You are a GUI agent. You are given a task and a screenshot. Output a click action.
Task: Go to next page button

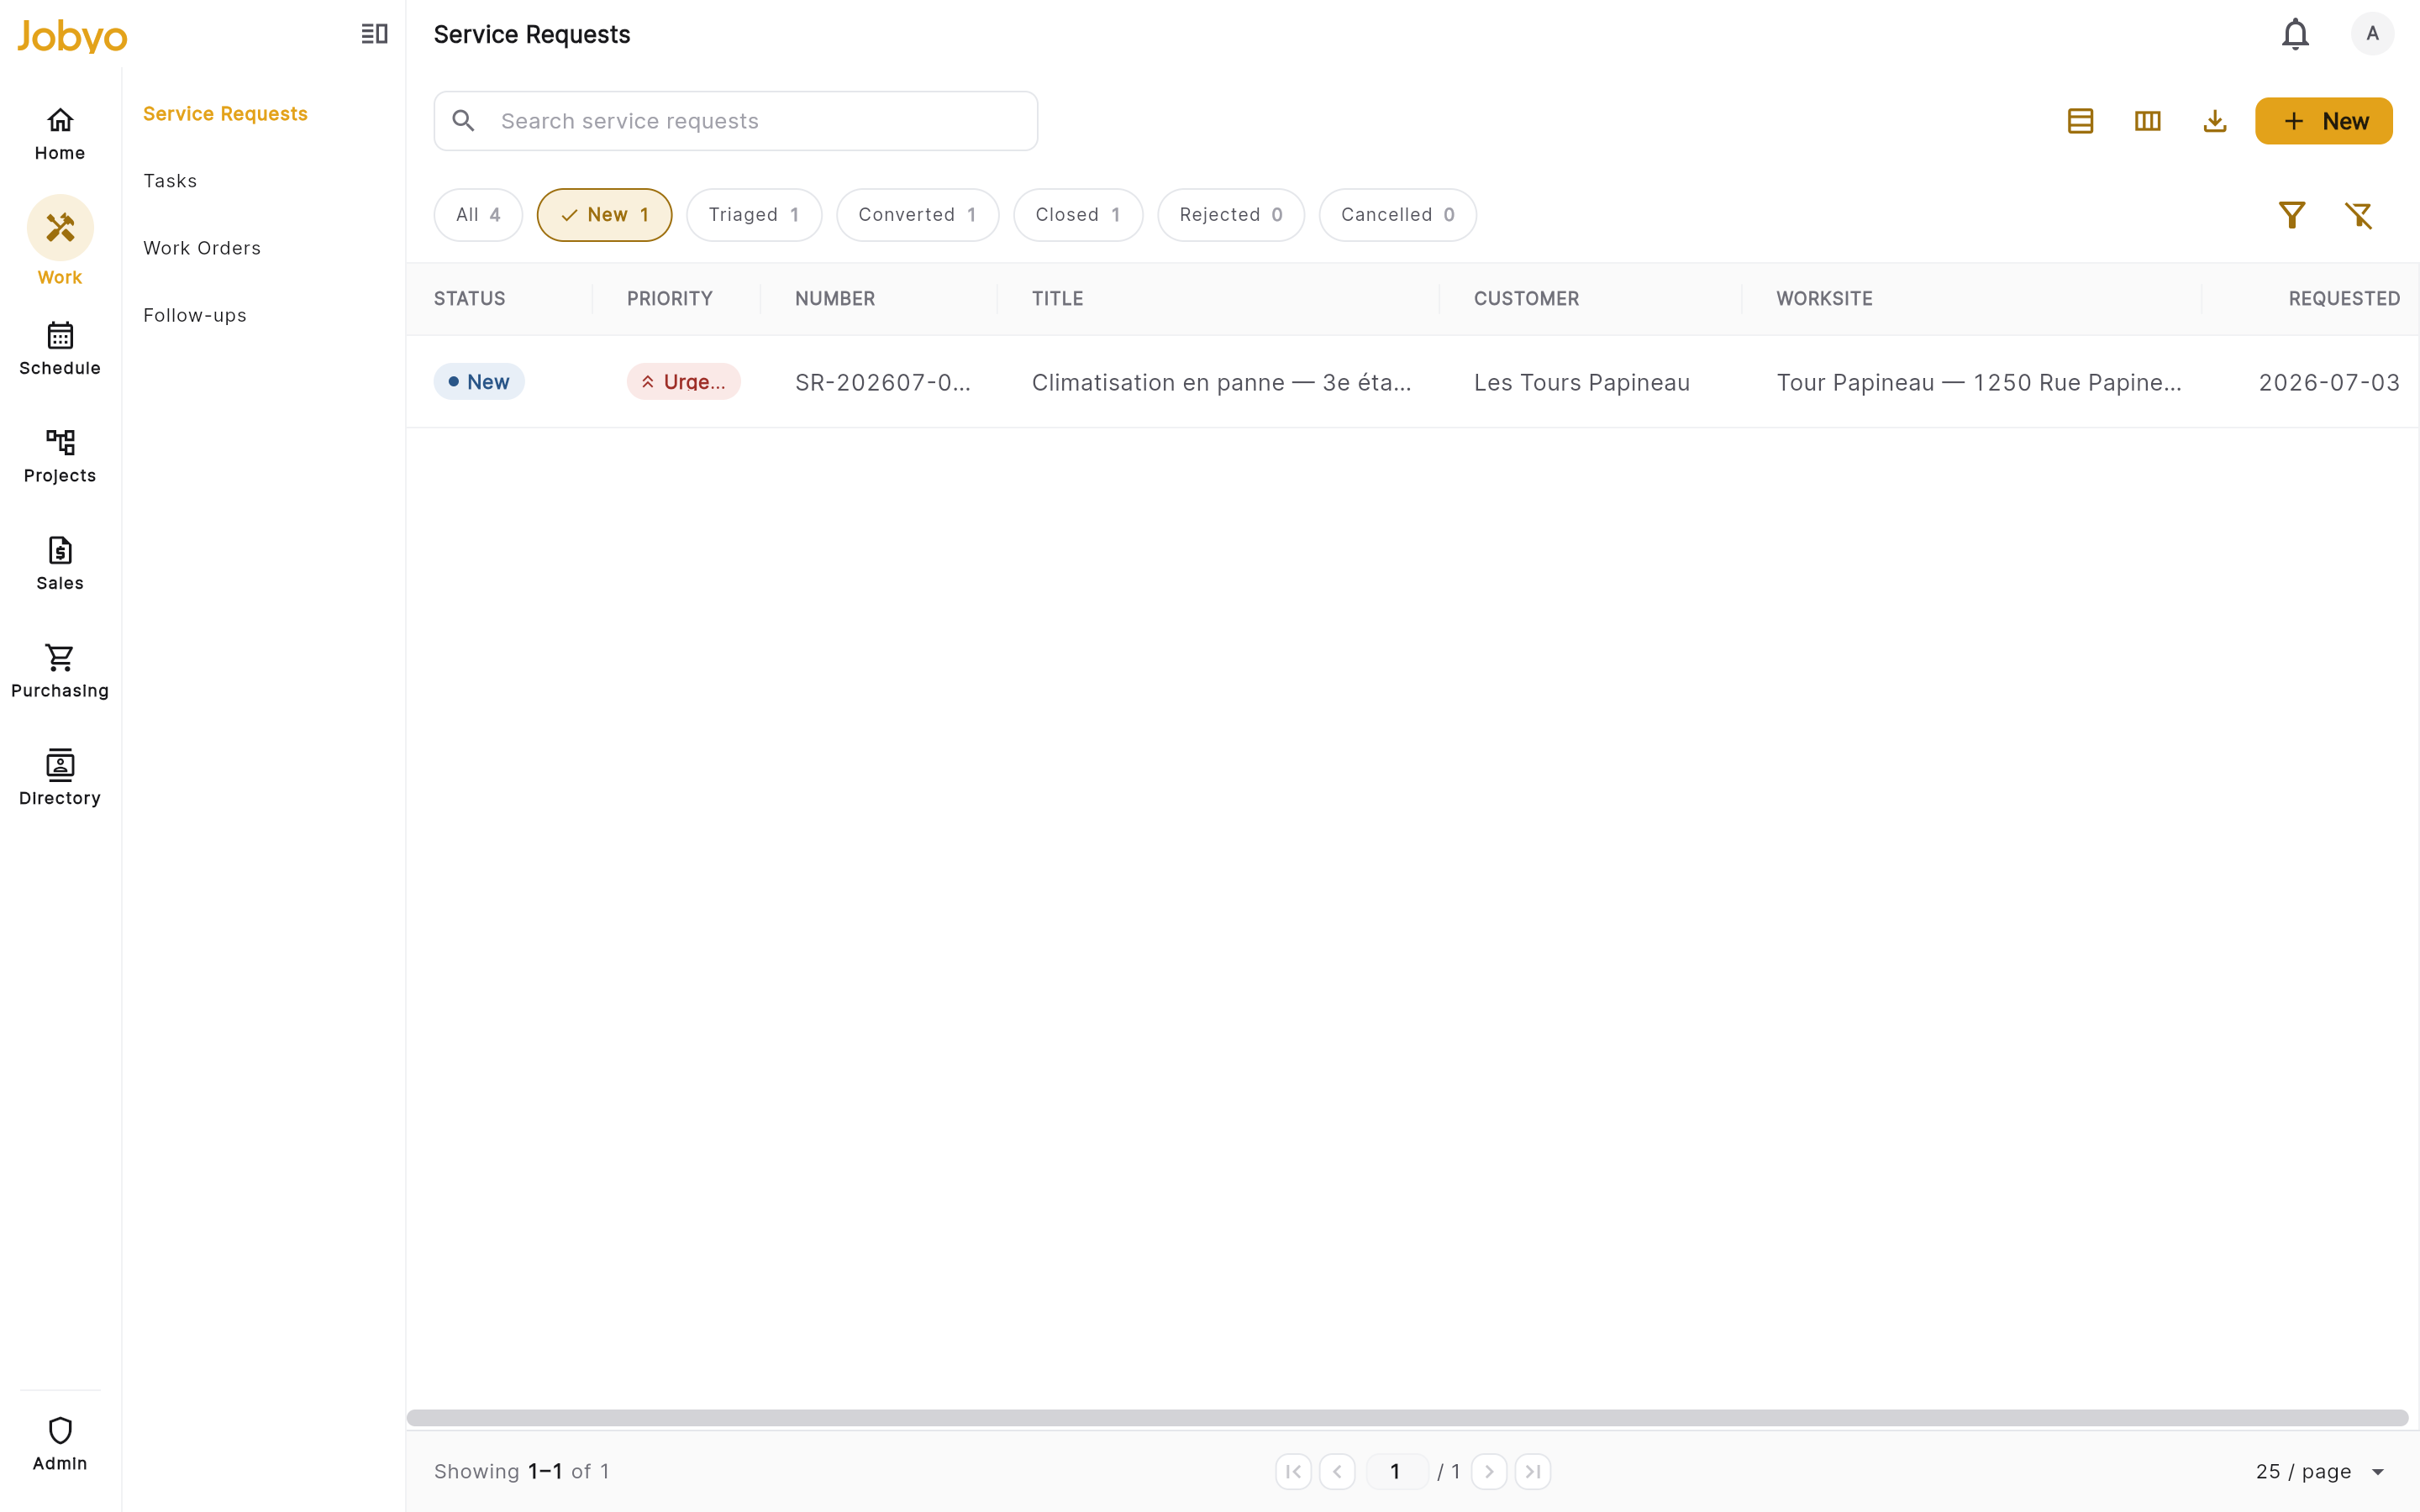pyautogui.click(x=1489, y=1471)
